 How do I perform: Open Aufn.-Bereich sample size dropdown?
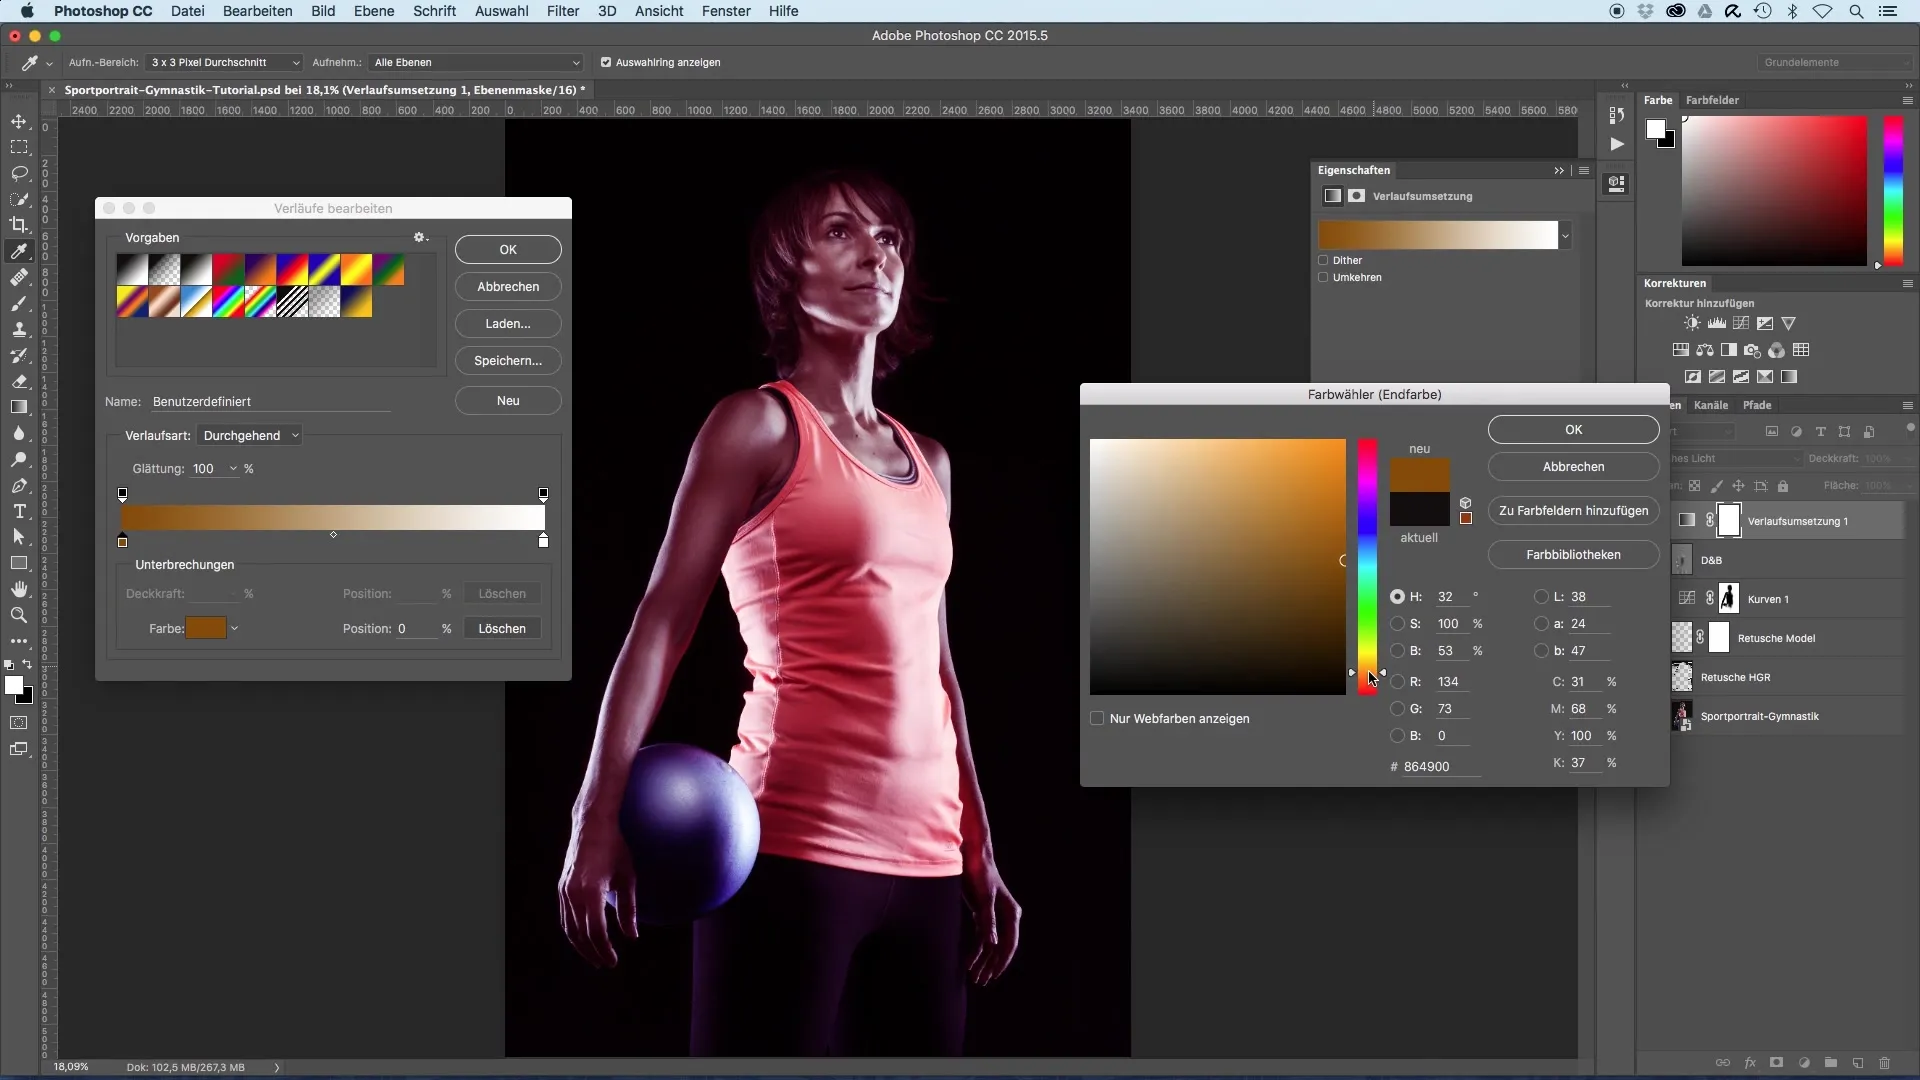tap(224, 62)
